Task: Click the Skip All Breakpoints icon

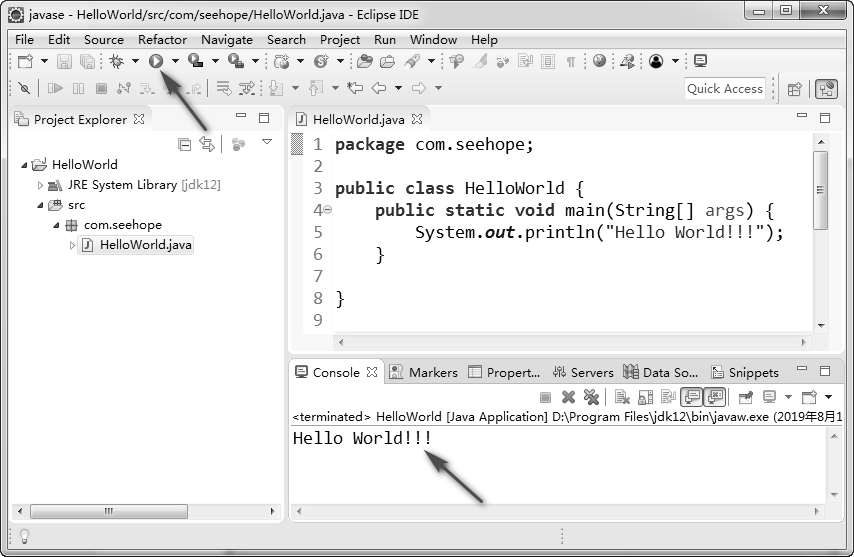Action: click(24, 88)
